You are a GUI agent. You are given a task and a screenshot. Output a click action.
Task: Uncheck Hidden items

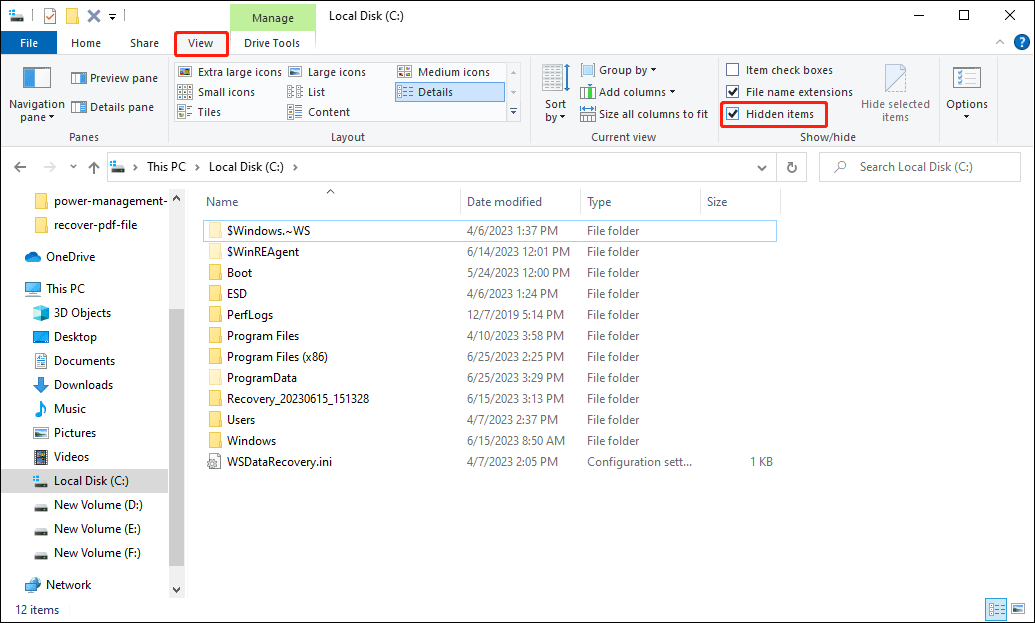coord(770,114)
